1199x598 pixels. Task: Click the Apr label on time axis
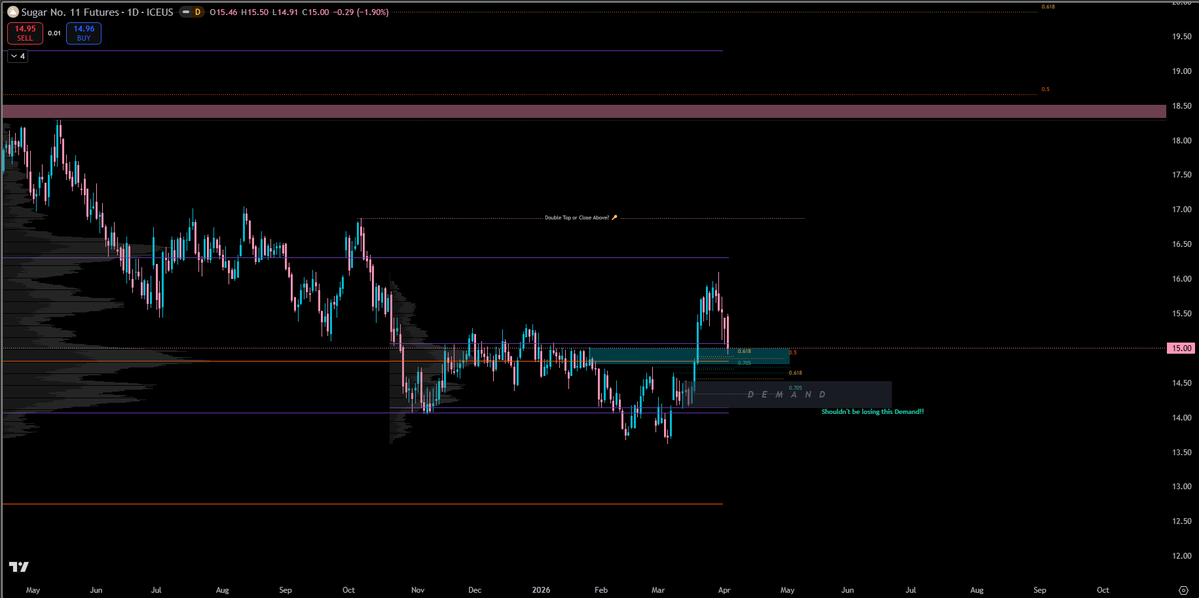point(723,590)
